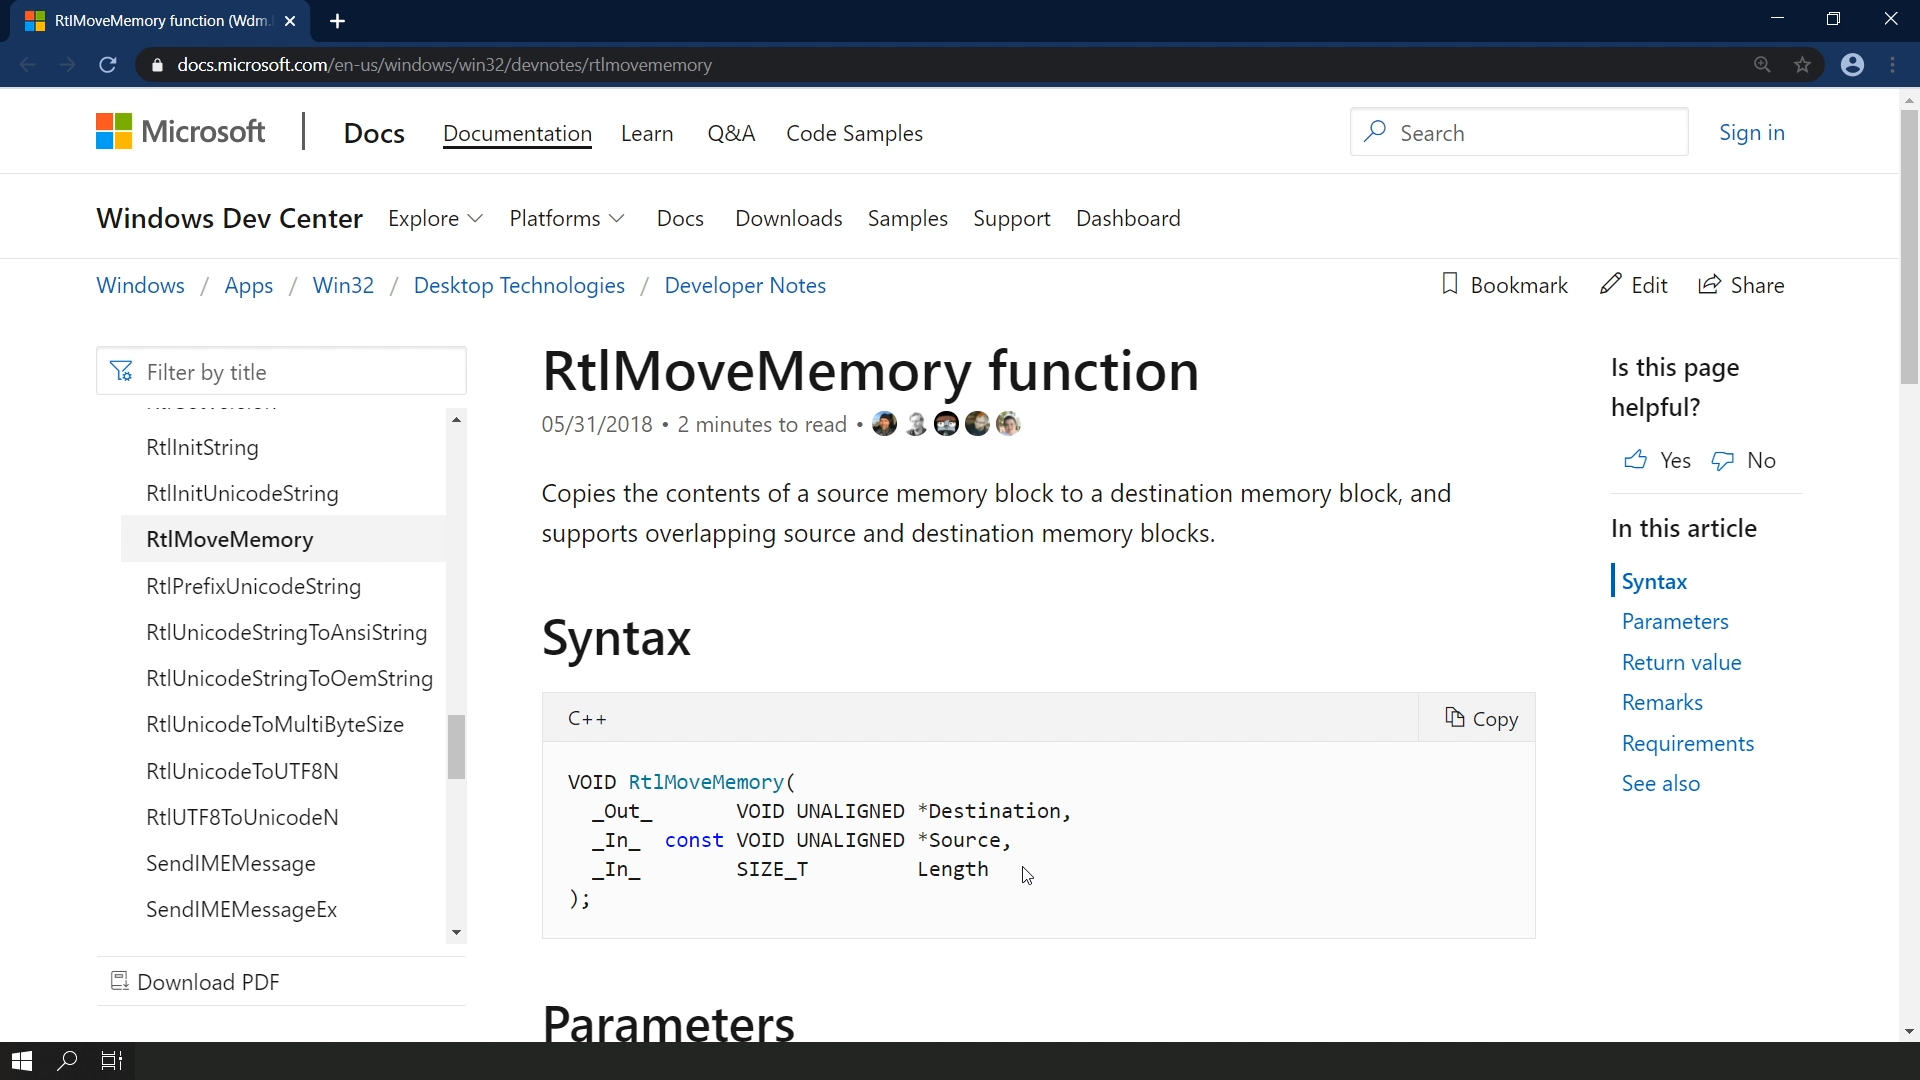The image size is (1920, 1080).
Task: Click the Filter by title field
Action: click(282, 372)
